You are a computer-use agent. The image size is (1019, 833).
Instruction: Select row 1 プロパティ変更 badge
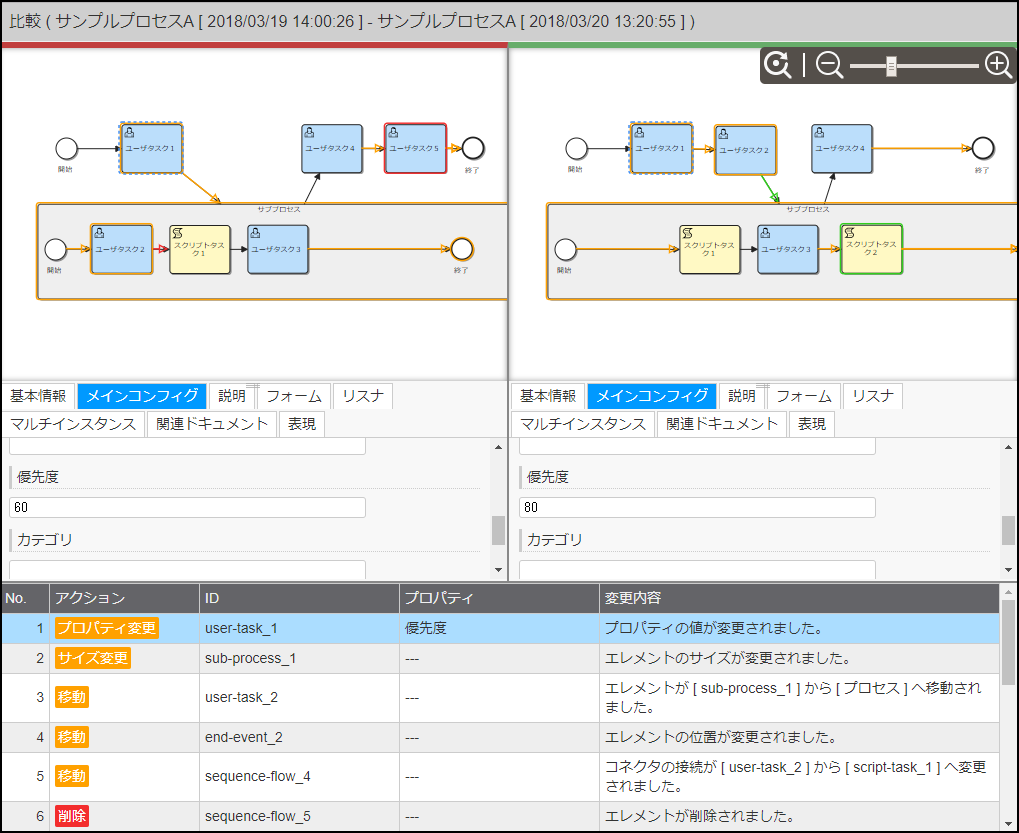107,628
